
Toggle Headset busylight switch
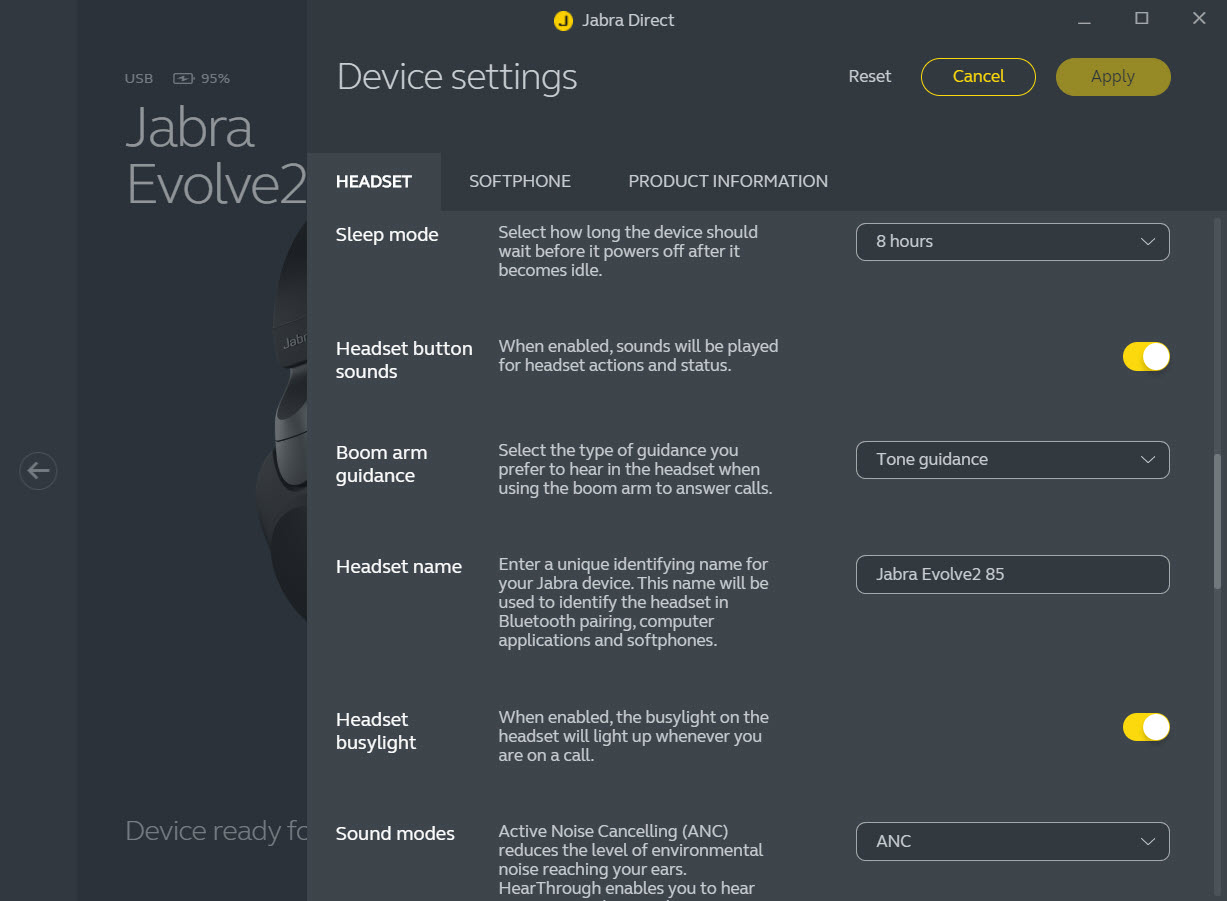coord(1146,727)
